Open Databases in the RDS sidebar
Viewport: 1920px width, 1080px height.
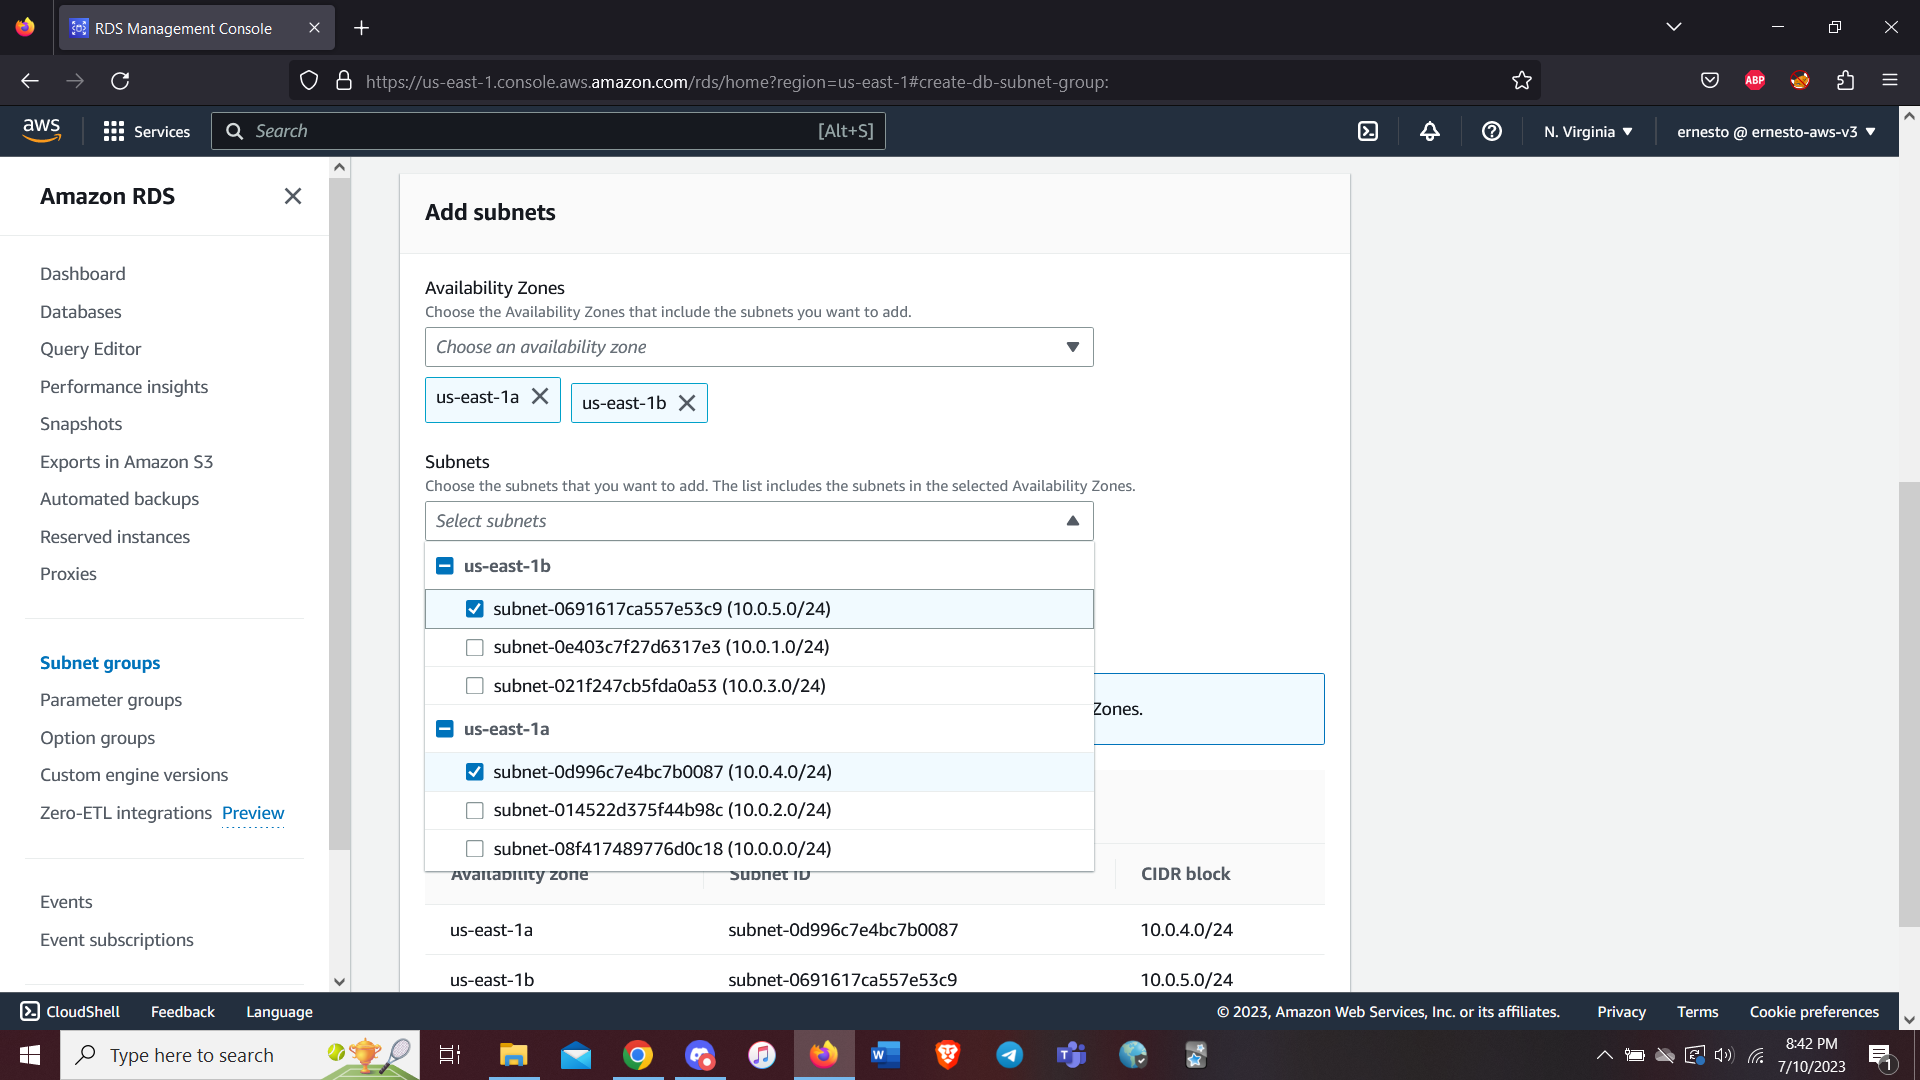(80, 312)
